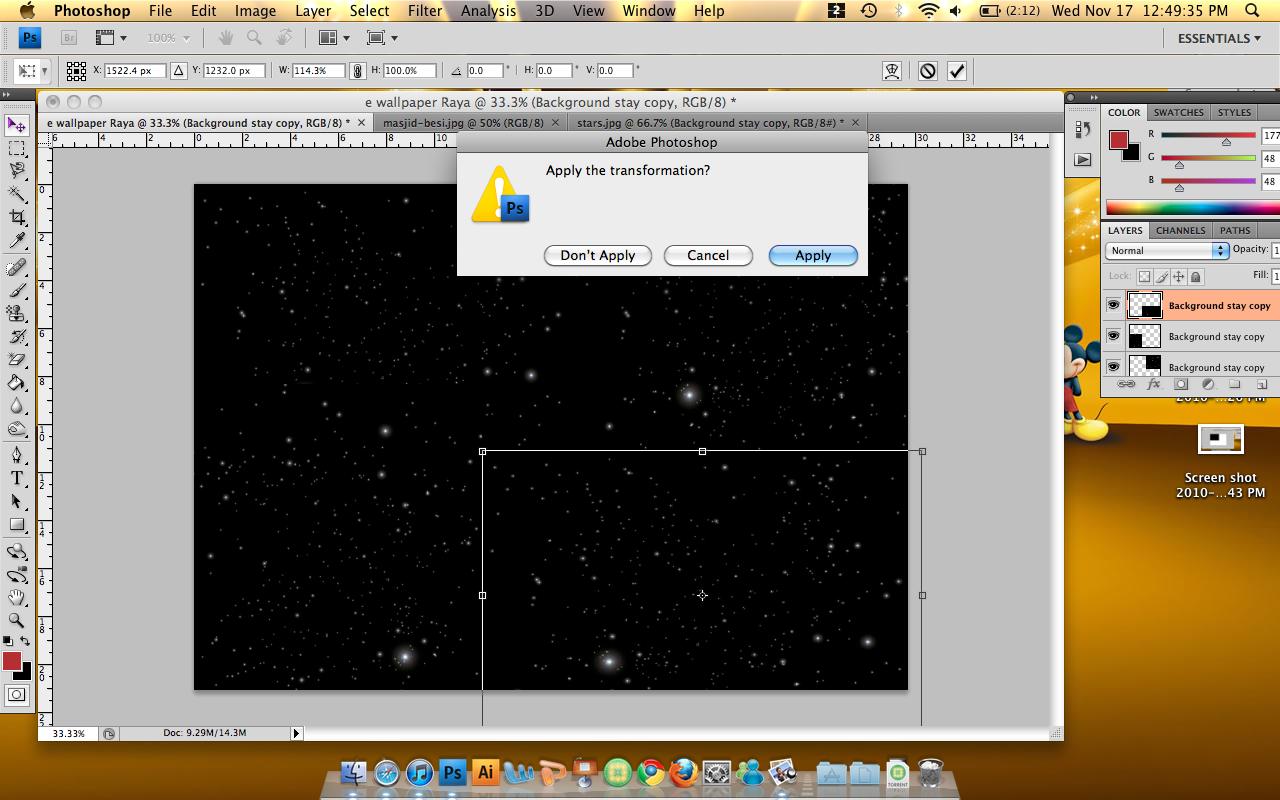1280x800 pixels.
Task: Open the Analysis menu
Action: pos(488,11)
